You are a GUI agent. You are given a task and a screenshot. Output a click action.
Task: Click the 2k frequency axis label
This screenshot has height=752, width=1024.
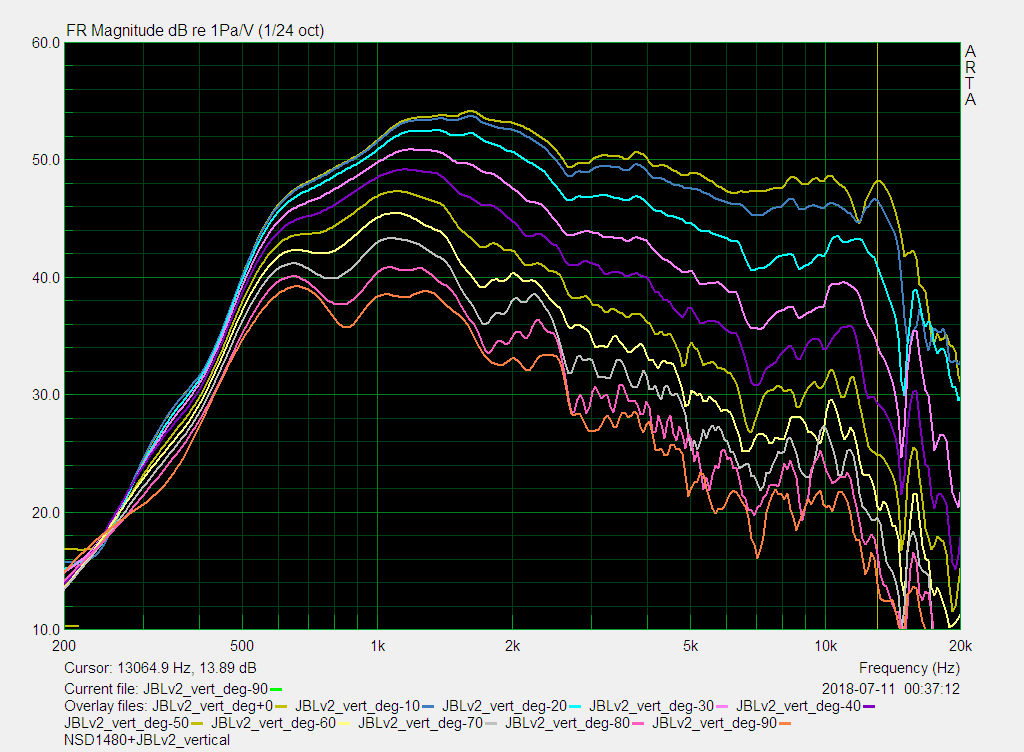click(513, 646)
